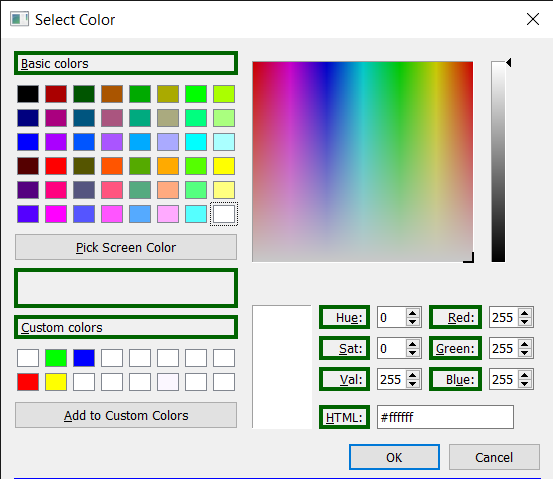Click the vertical brightness slider bar
Screen dimensions: 553x479
pyautogui.click(x=498, y=162)
